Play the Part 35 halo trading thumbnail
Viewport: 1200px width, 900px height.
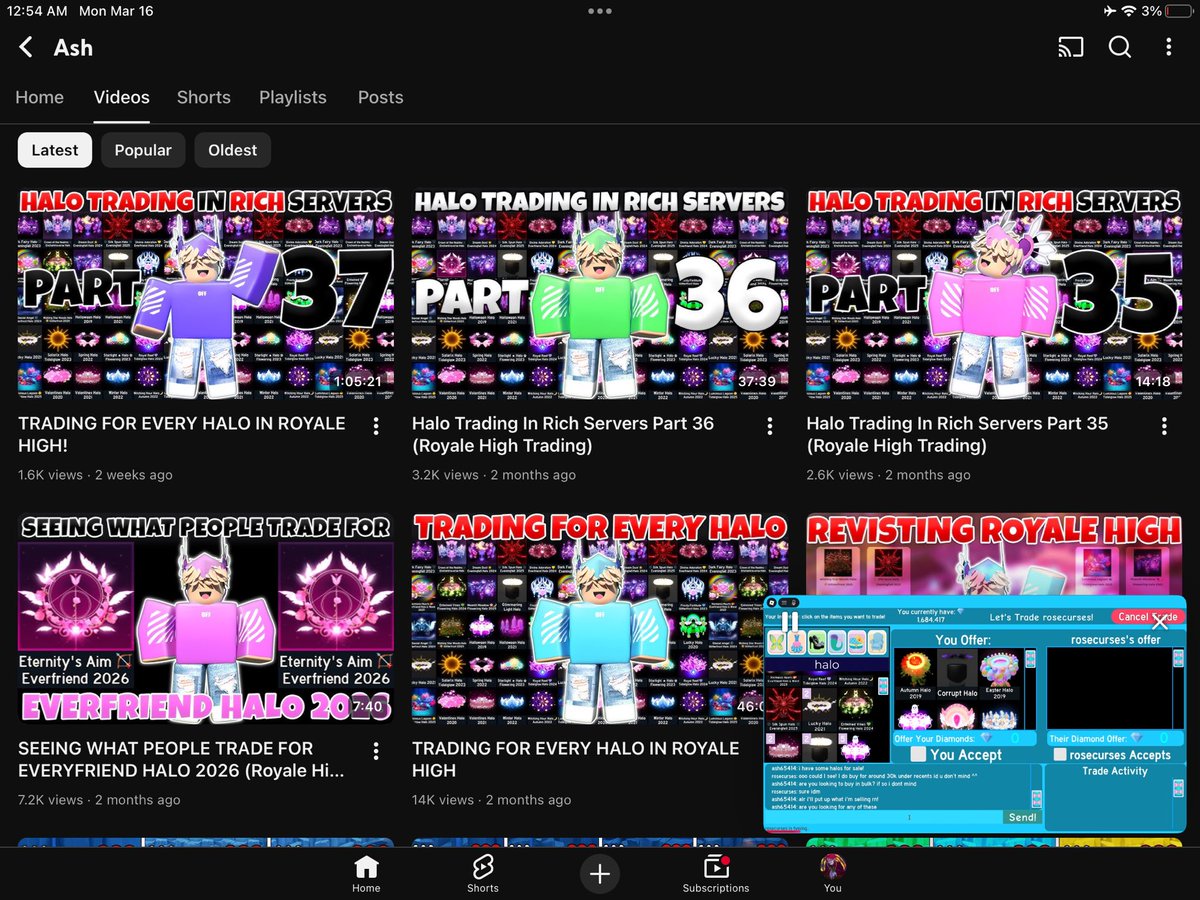click(993, 294)
